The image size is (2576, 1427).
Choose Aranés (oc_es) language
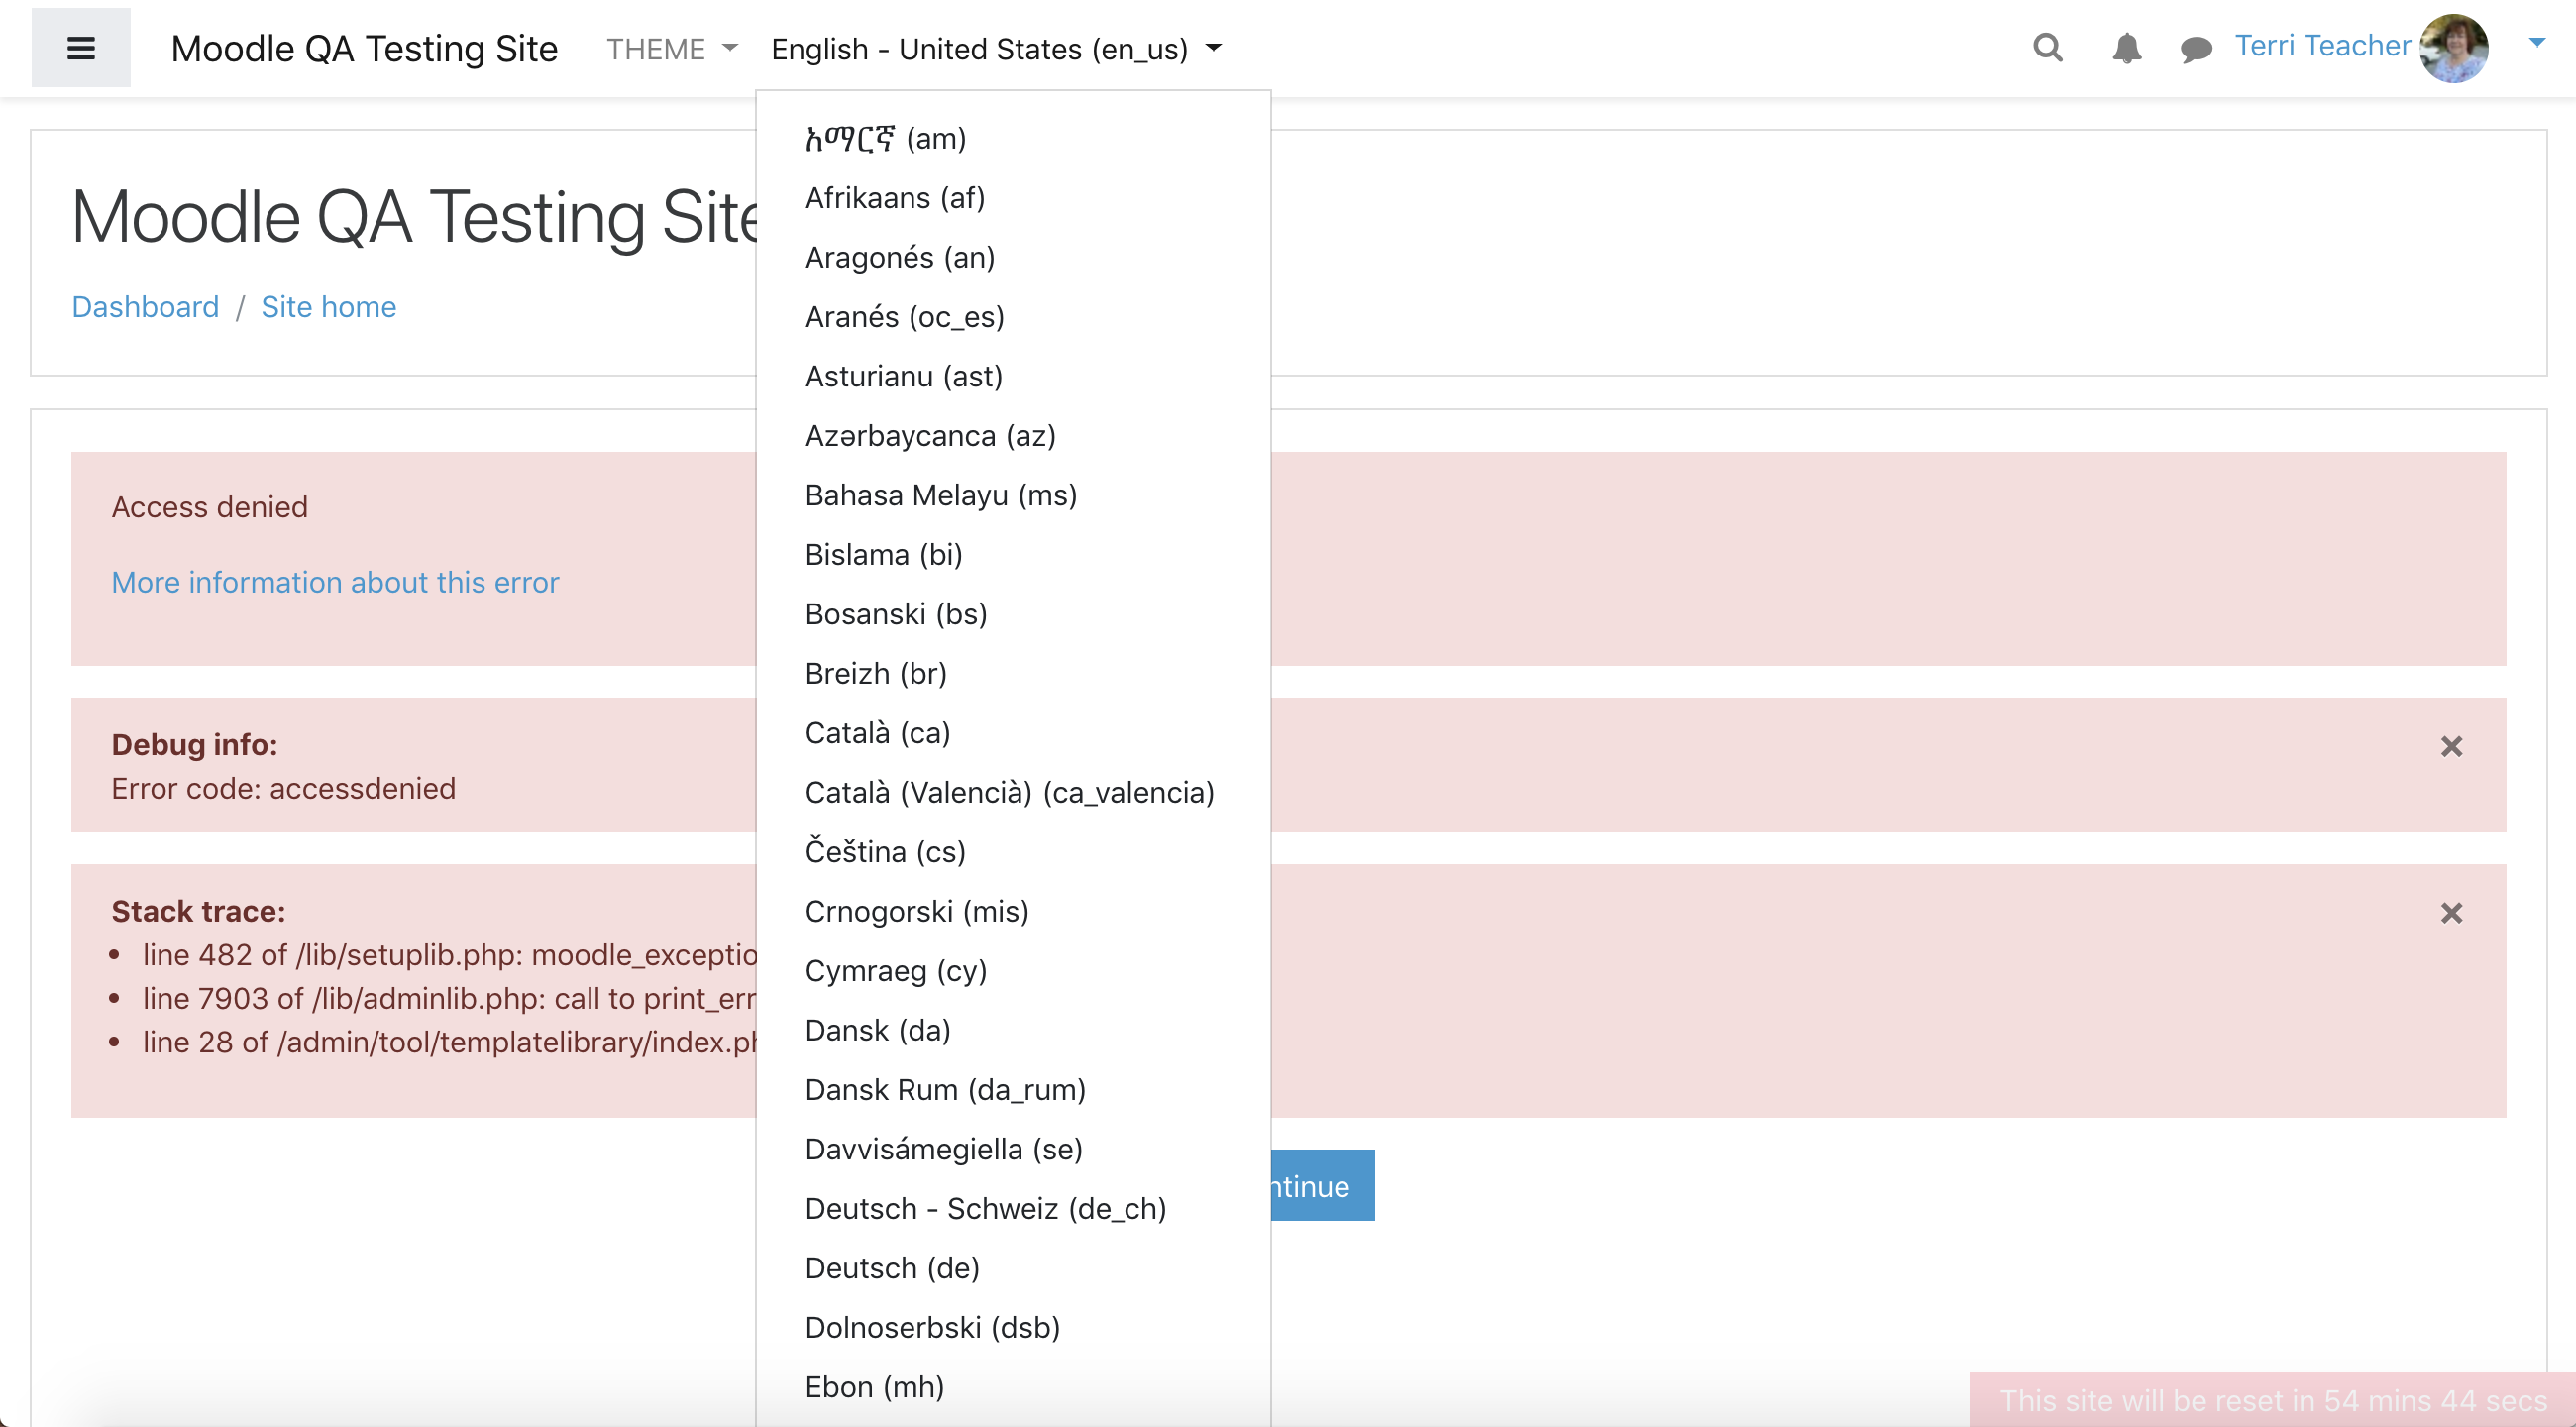coord(1012,317)
